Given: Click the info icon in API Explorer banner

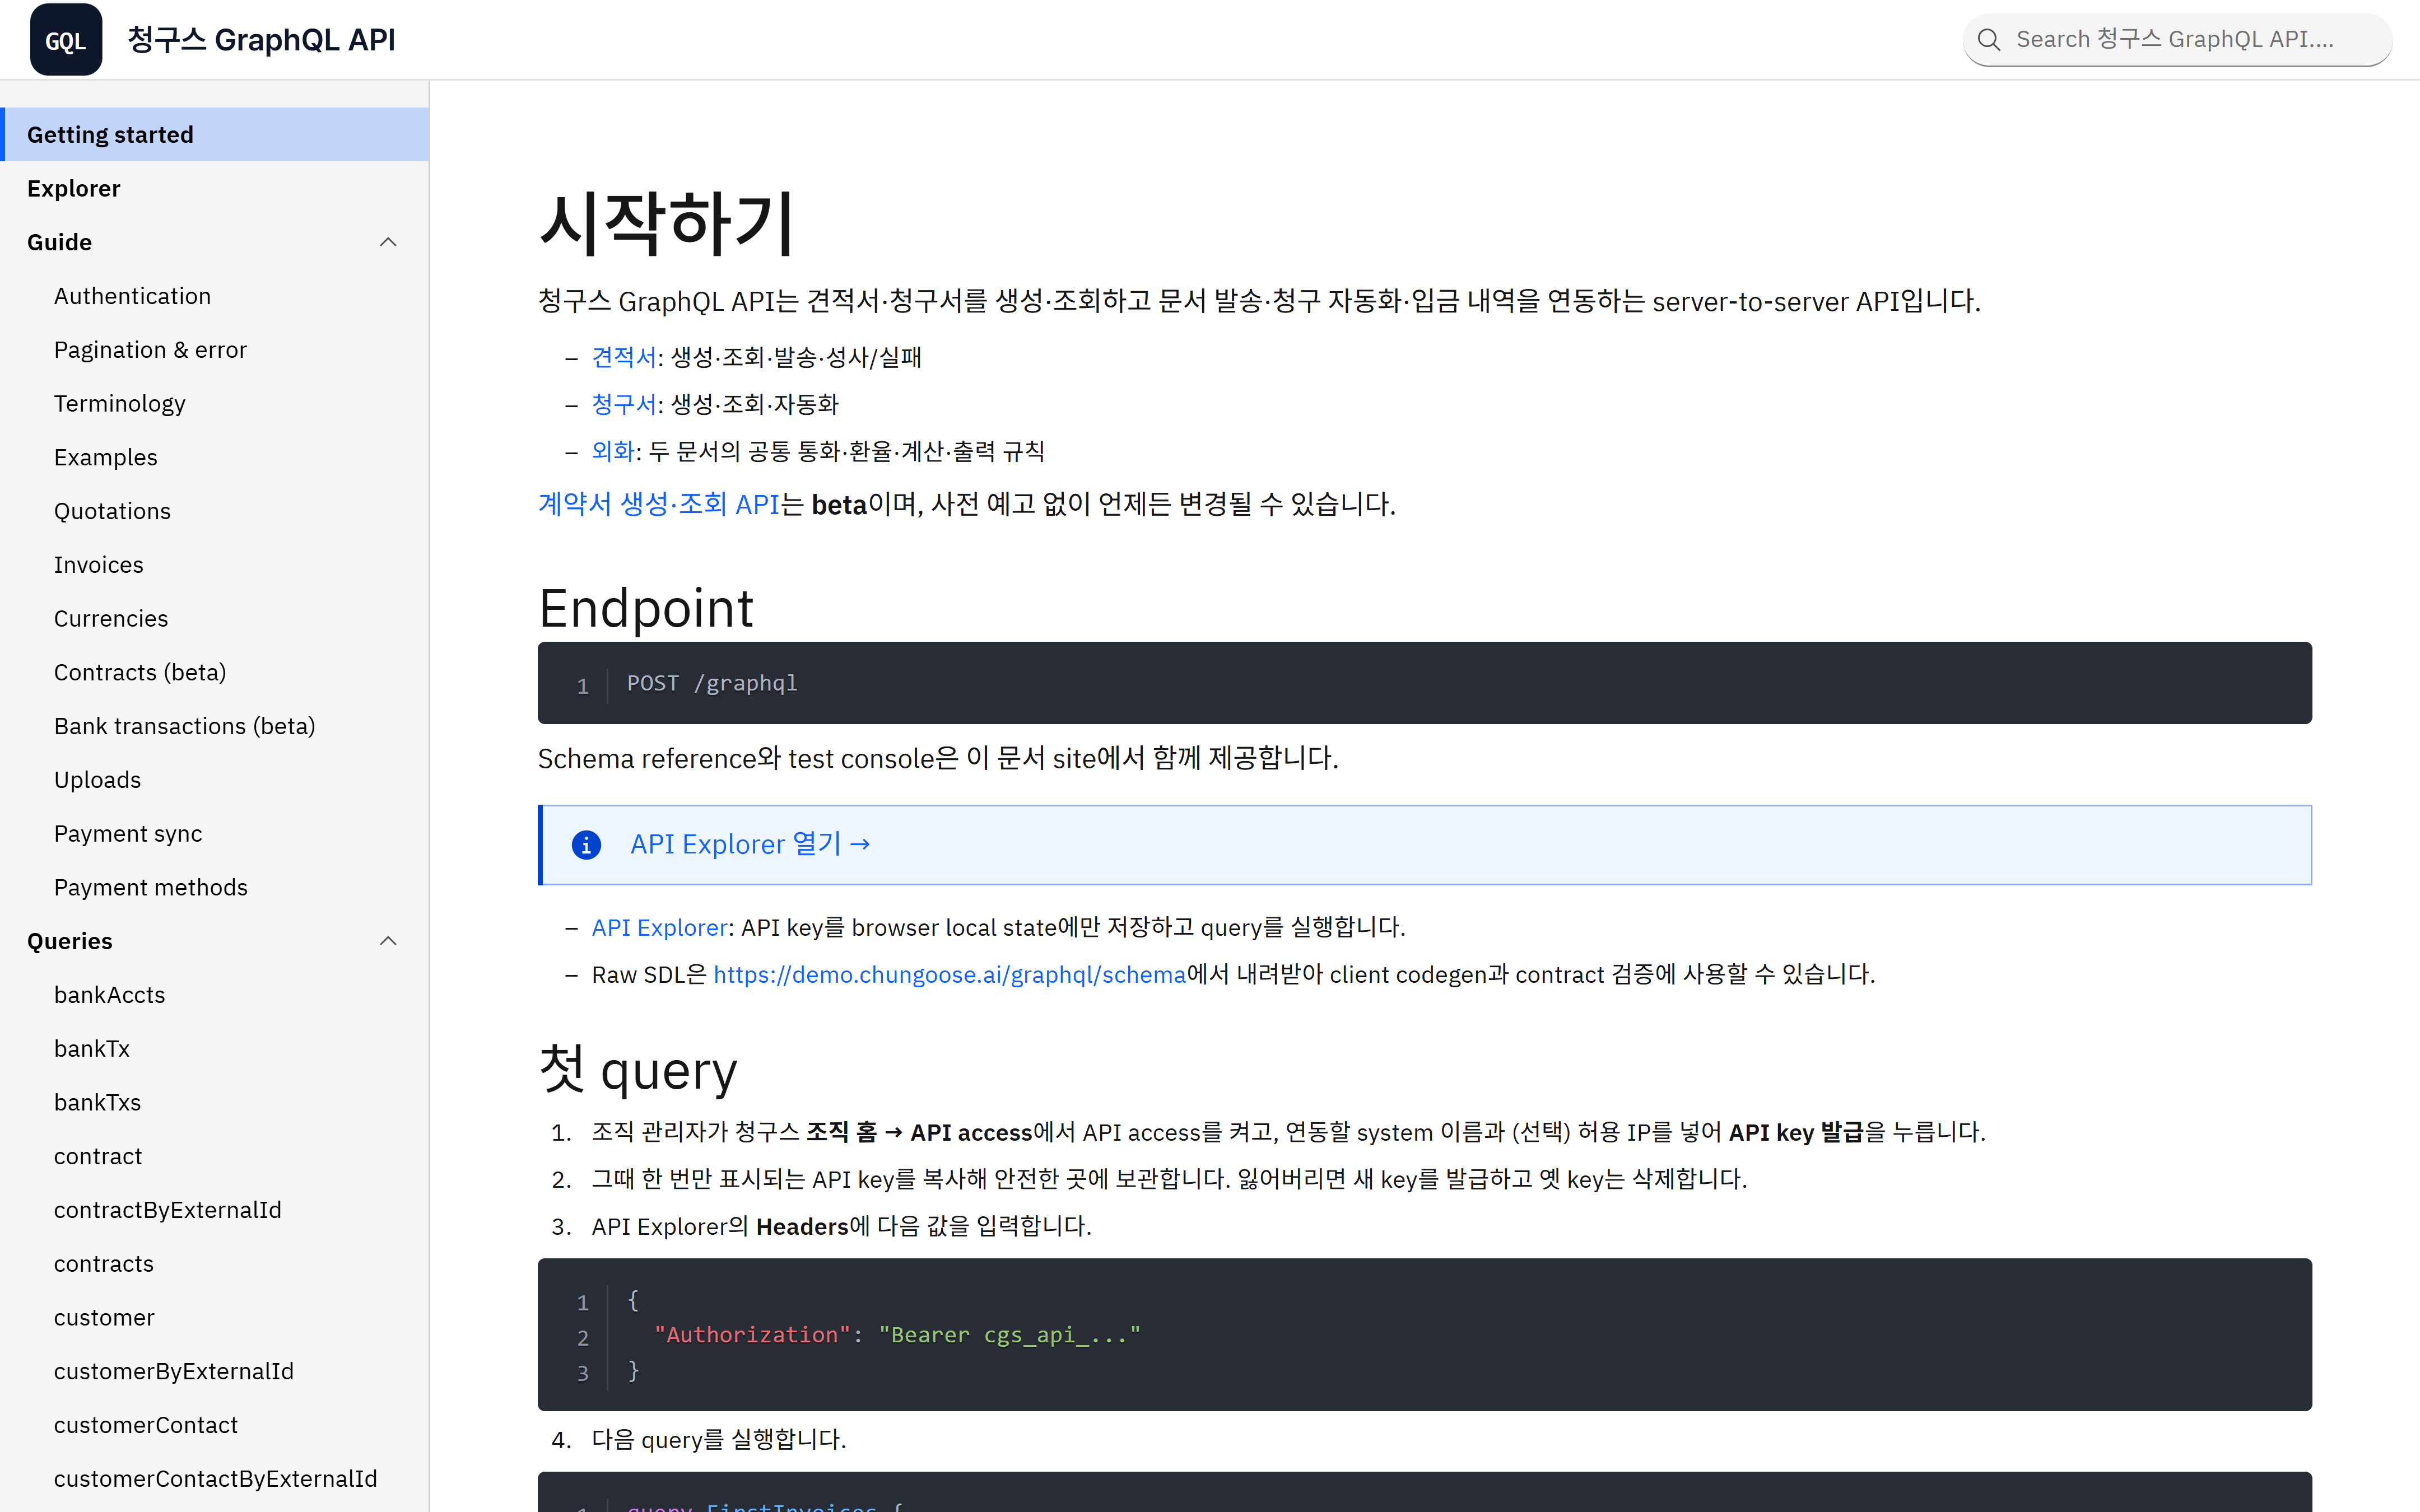Looking at the screenshot, I should 586,845.
